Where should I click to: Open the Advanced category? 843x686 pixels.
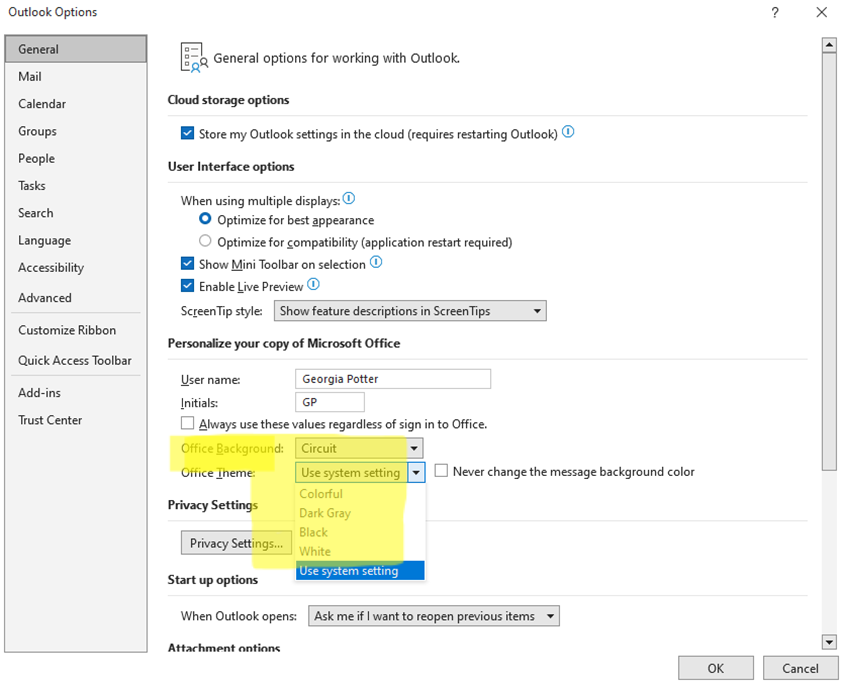point(76,298)
